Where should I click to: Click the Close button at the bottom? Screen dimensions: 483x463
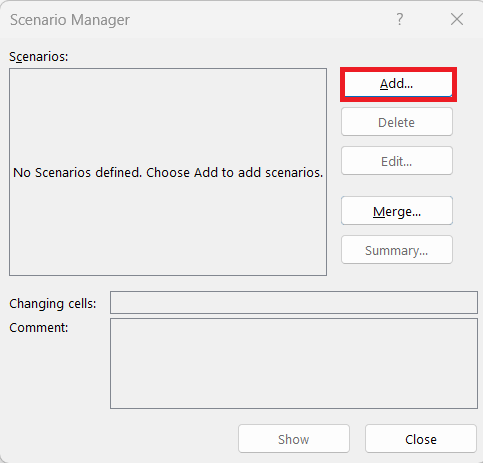click(421, 439)
